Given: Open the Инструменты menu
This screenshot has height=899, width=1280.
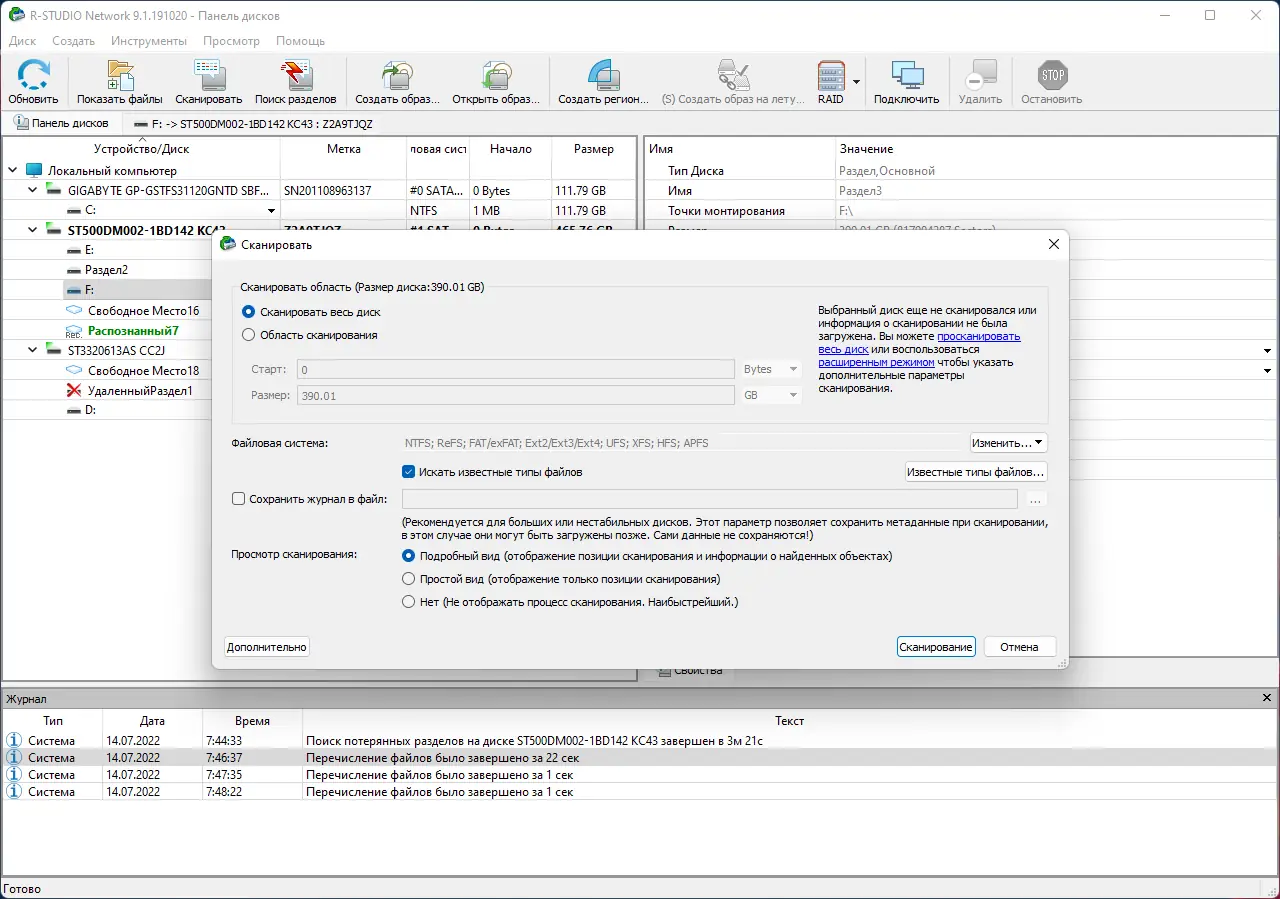Looking at the screenshot, I should pyautogui.click(x=149, y=41).
